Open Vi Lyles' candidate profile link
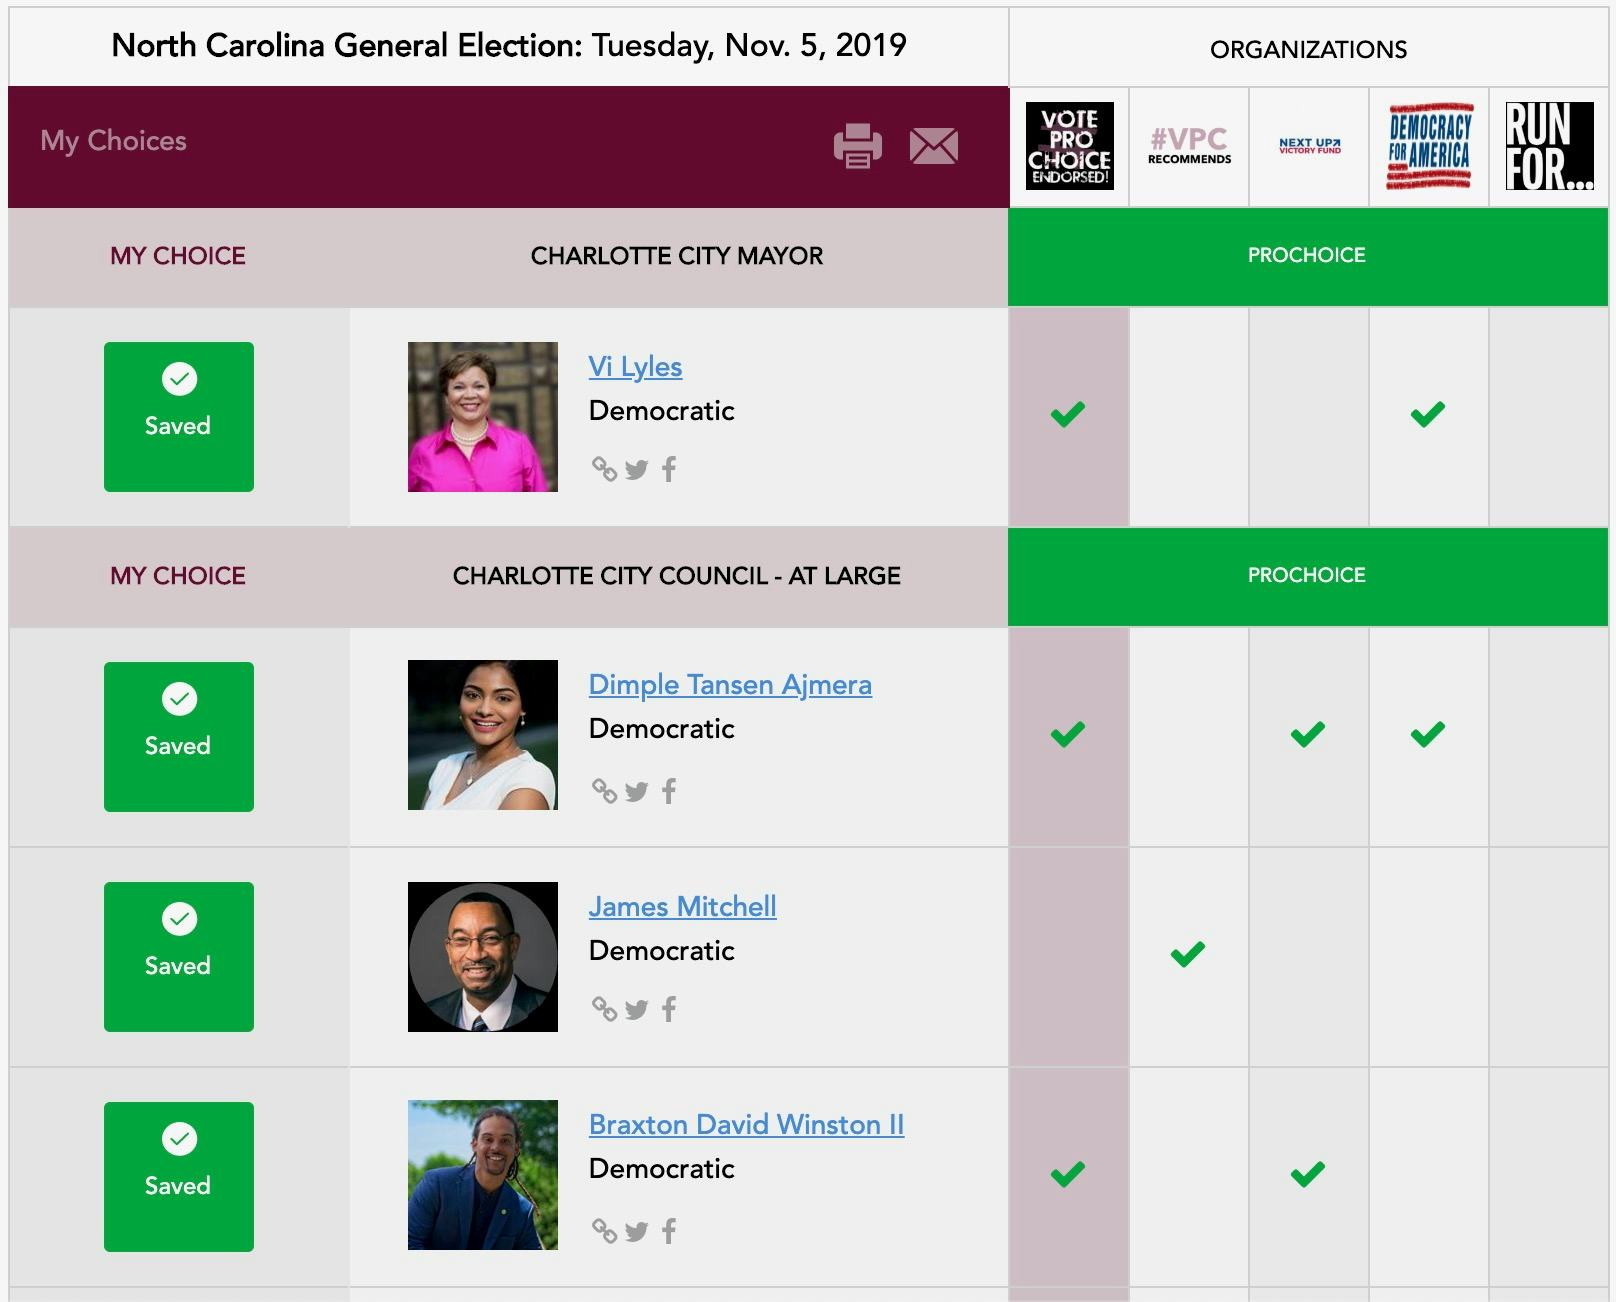 pos(636,366)
